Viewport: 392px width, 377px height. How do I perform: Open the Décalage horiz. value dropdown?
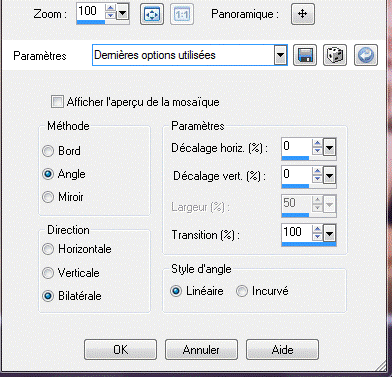(329, 147)
